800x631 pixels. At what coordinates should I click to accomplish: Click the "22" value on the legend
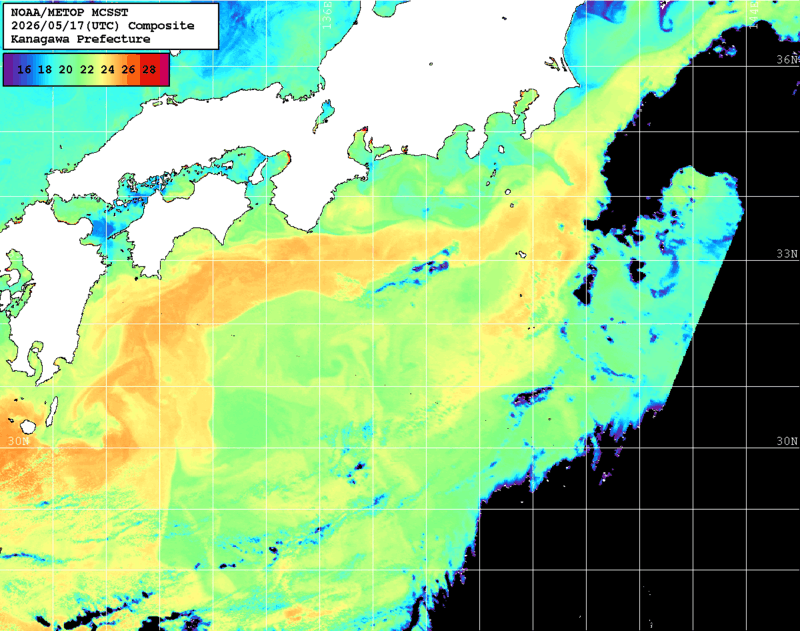pyautogui.click(x=87, y=69)
